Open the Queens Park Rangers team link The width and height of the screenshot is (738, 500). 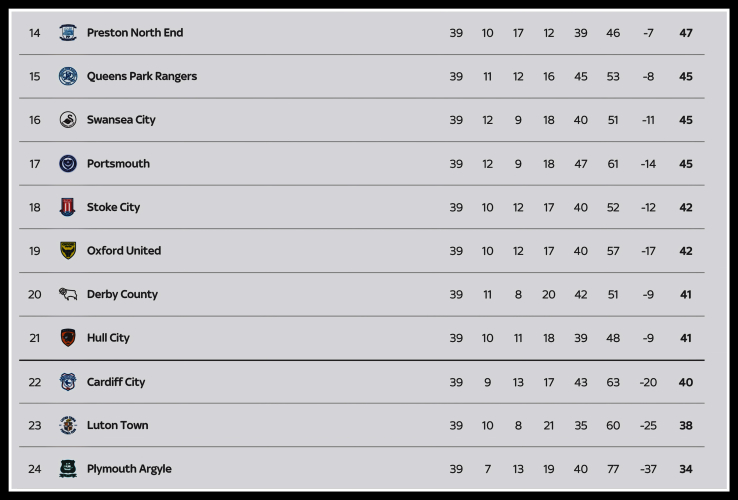(x=142, y=76)
